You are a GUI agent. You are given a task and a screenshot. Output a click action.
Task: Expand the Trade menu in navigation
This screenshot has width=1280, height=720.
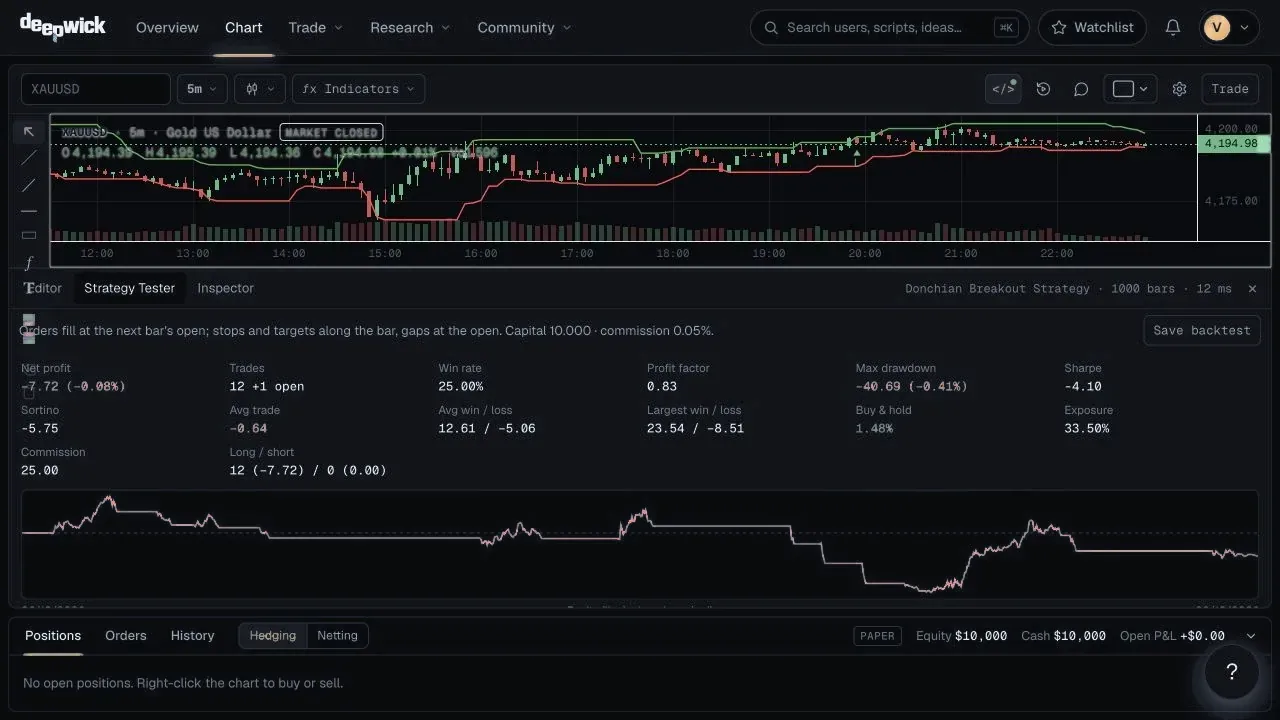click(315, 28)
